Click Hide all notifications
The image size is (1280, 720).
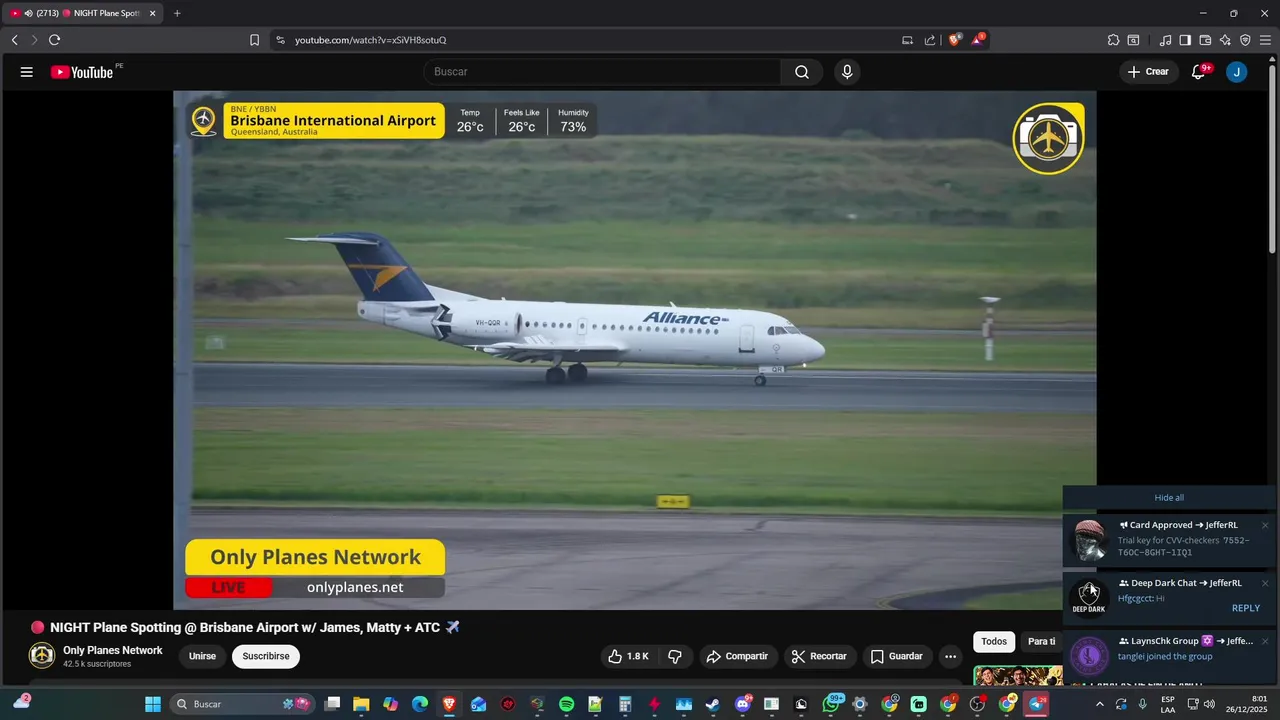(1169, 498)
